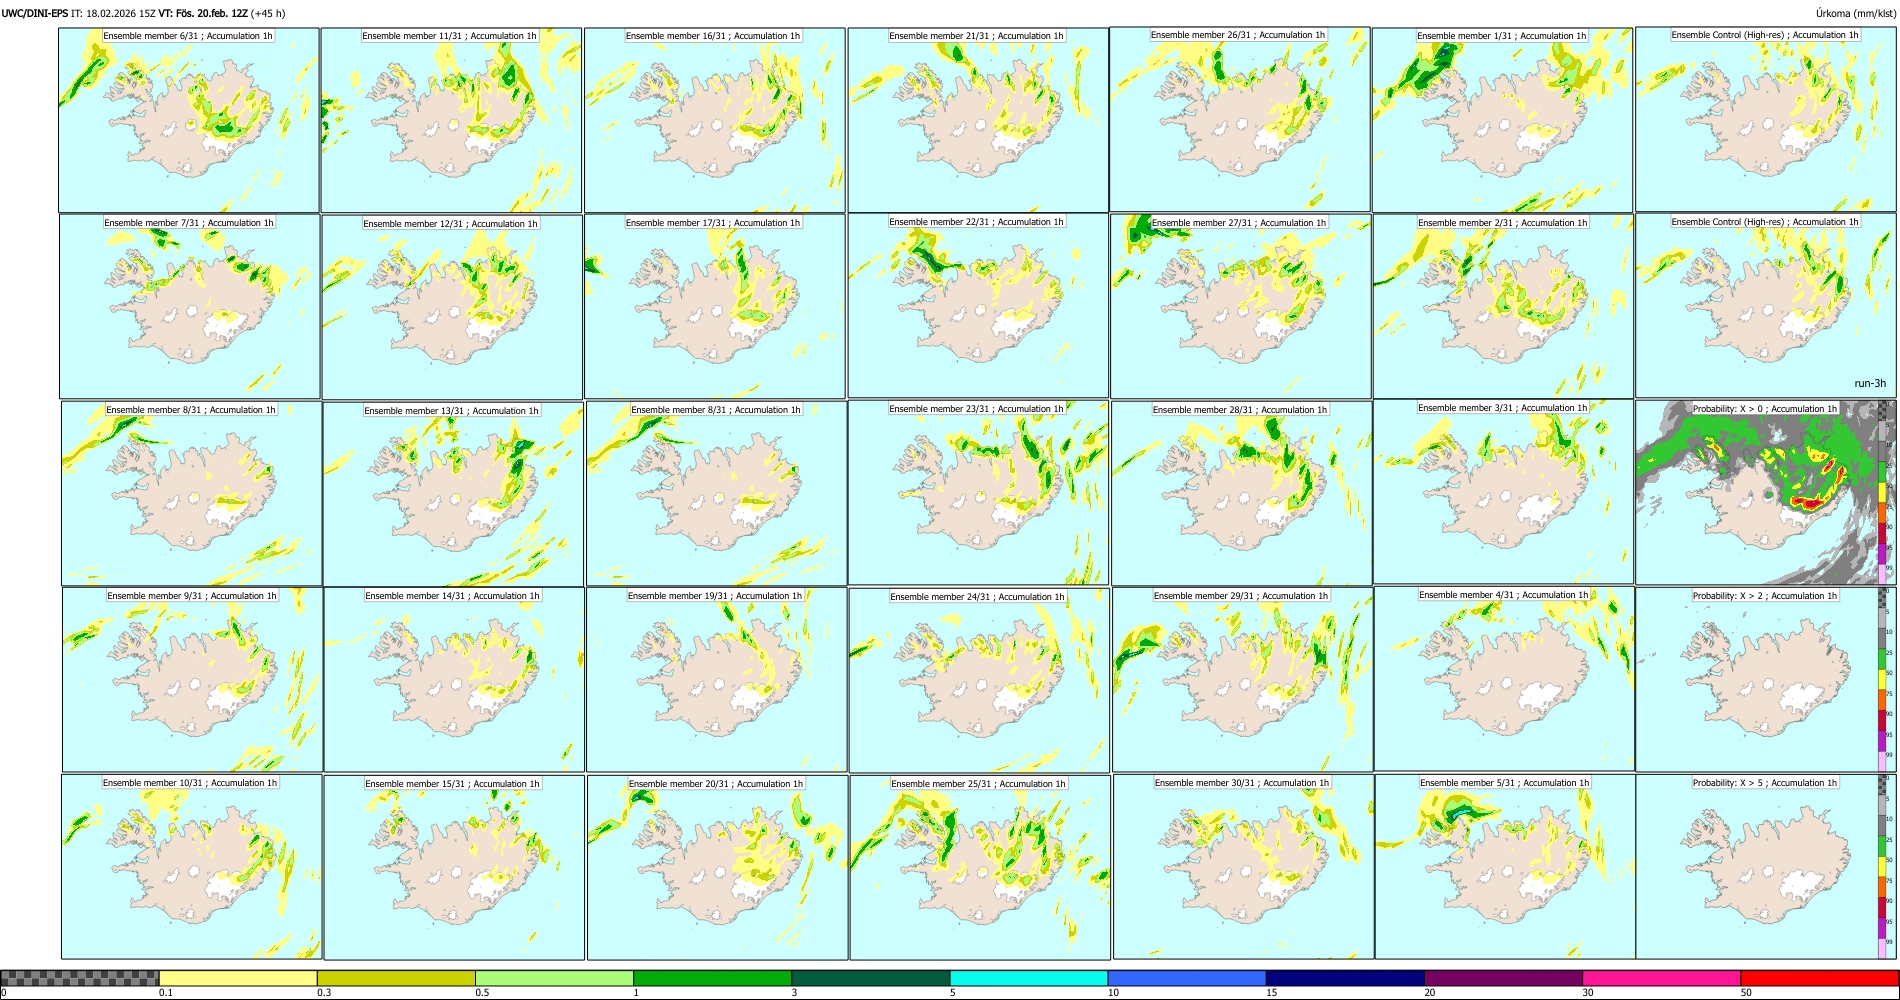
Task: Open the Ensemble member 28/31 map
Action: (1241, 493)
